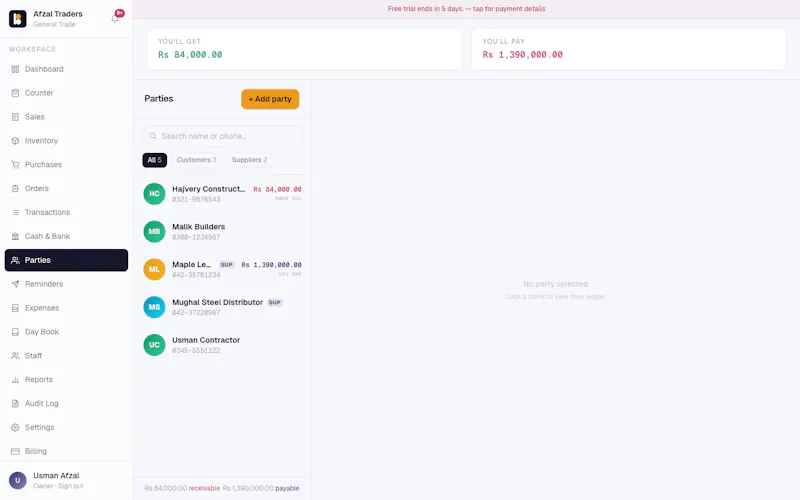Click the ML avatar for Maple Leaf
This screenshot has height=500, width=800.
pos(154,269)
